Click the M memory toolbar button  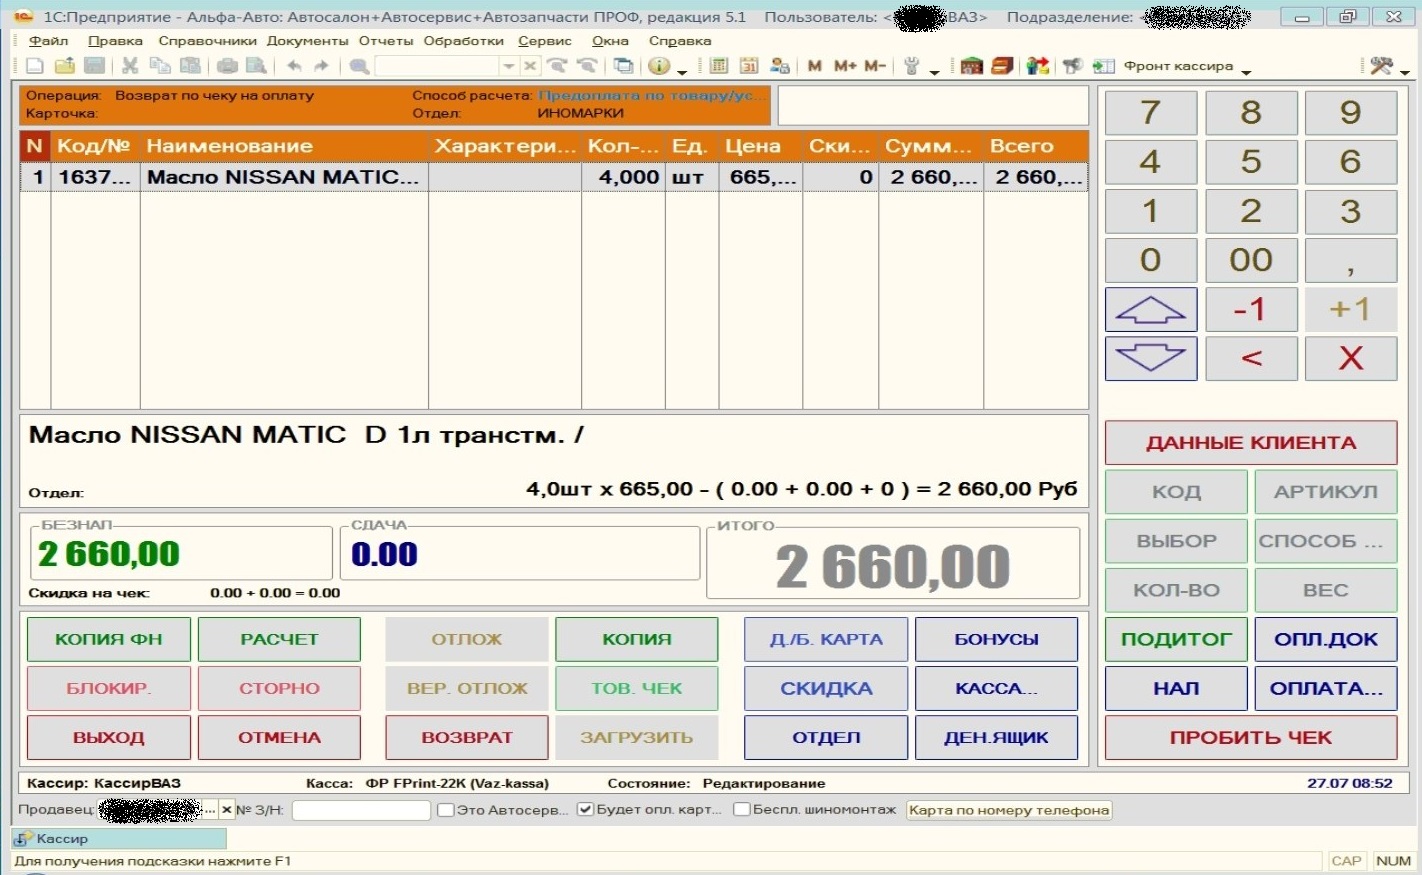tap(815, 66)
